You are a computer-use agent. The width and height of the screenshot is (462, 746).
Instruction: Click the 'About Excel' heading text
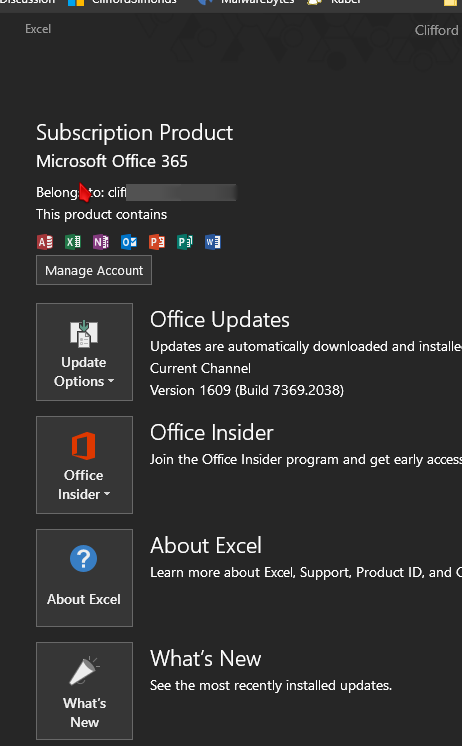pos(206,546)
